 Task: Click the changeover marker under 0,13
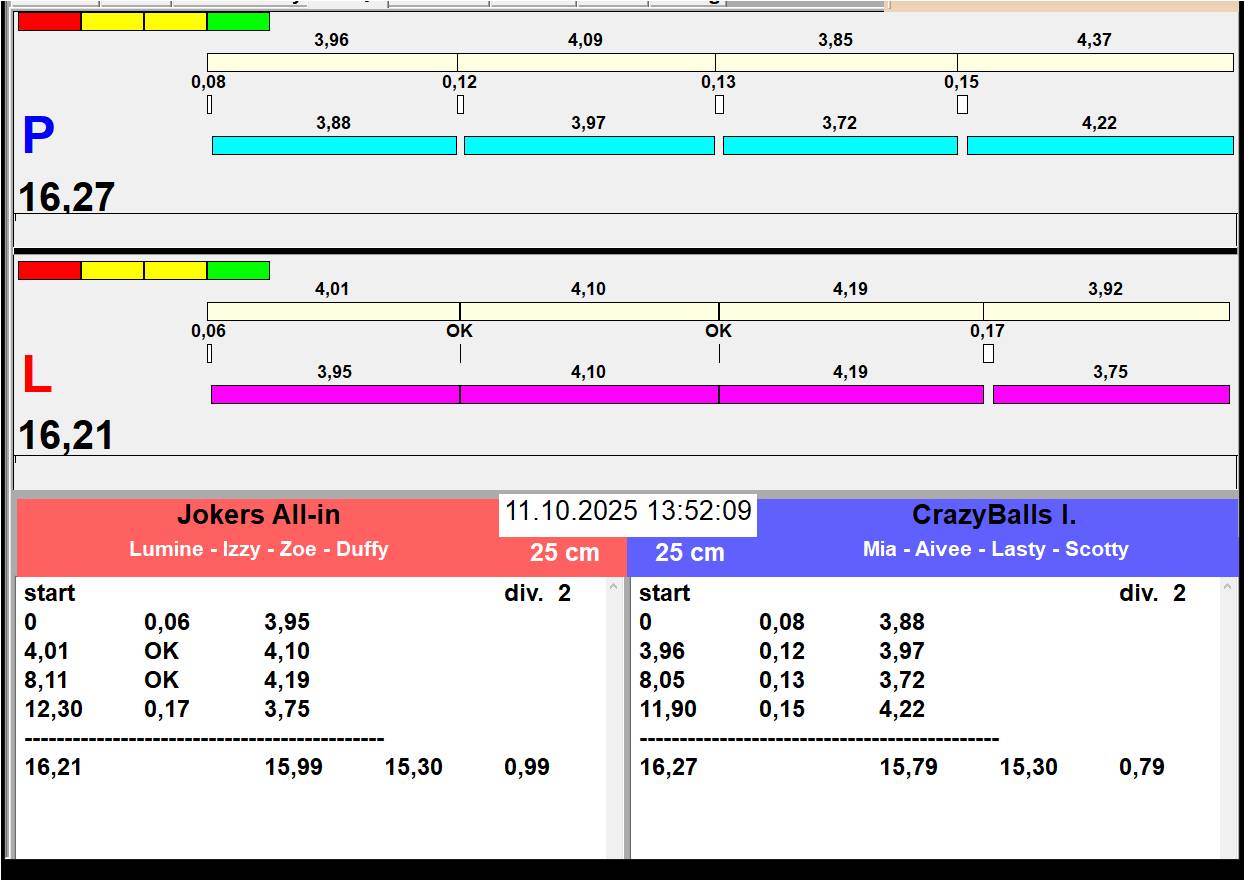(719, 104)
